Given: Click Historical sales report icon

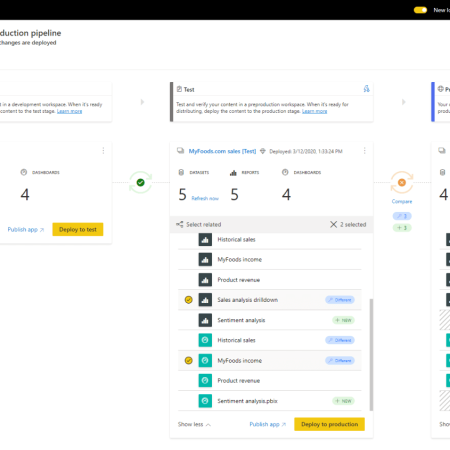Looking at the screenshot, I should tap(205, 239).
